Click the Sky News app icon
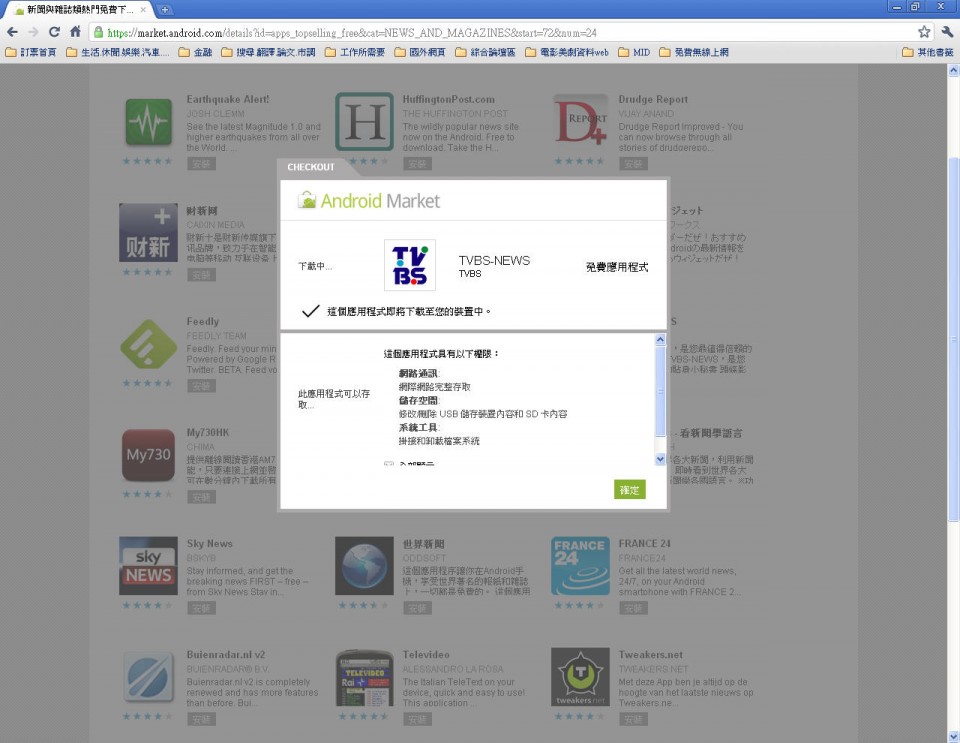This screenshot has width=960, height=743. (148, 566)
